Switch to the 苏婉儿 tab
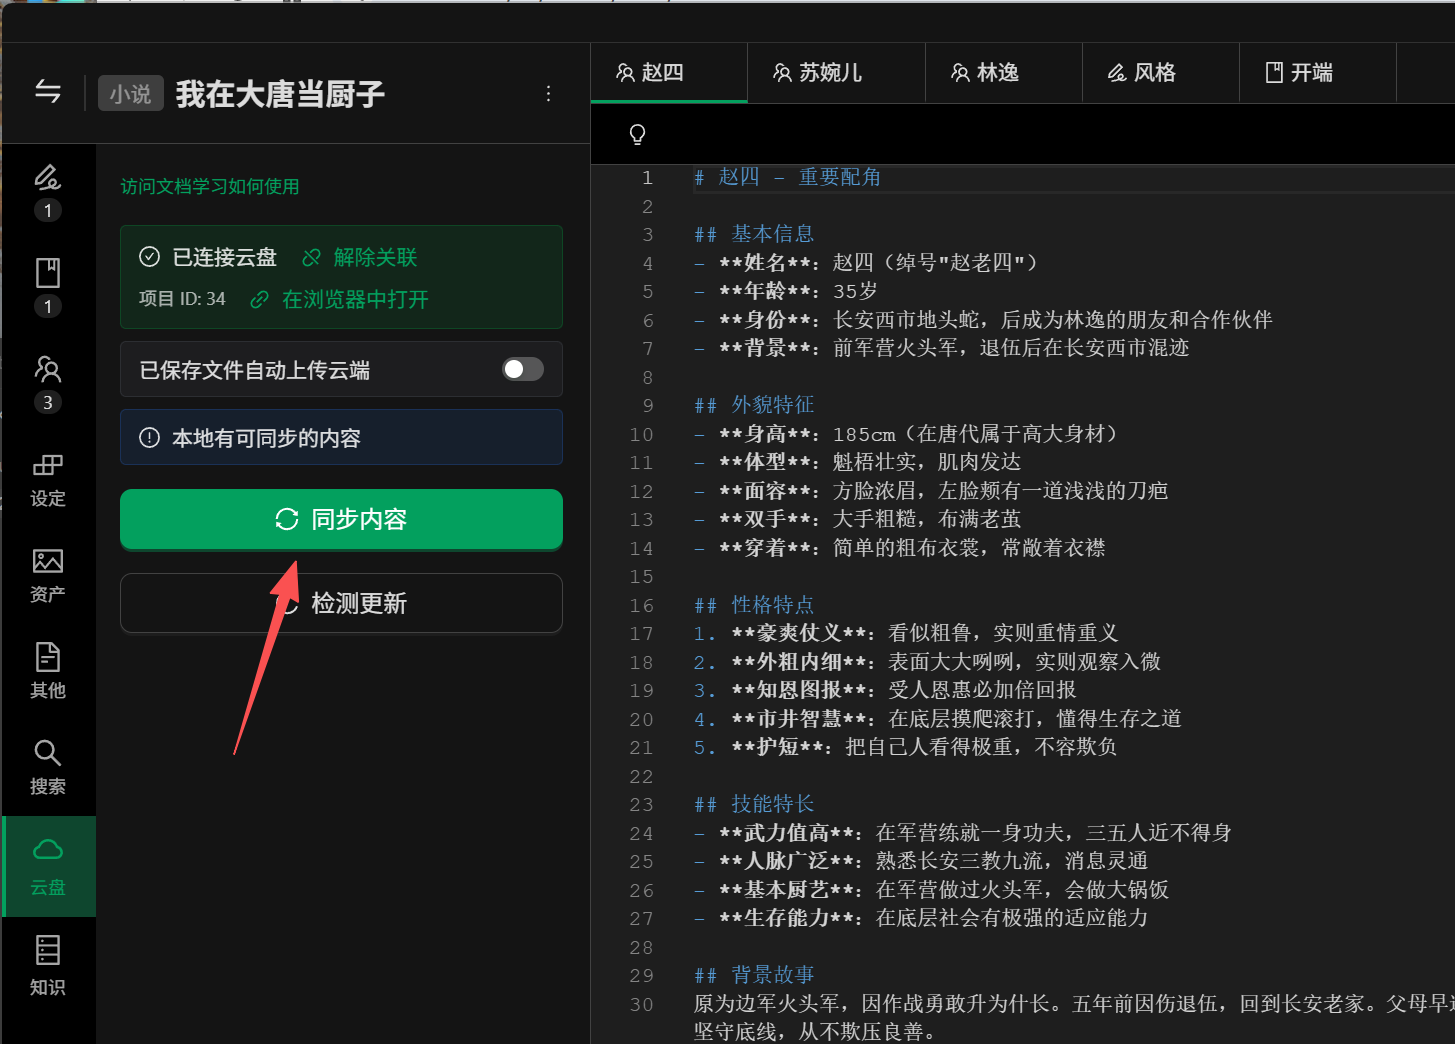The height and width of the screenshot is (1044, 1455). pos(818,72)
